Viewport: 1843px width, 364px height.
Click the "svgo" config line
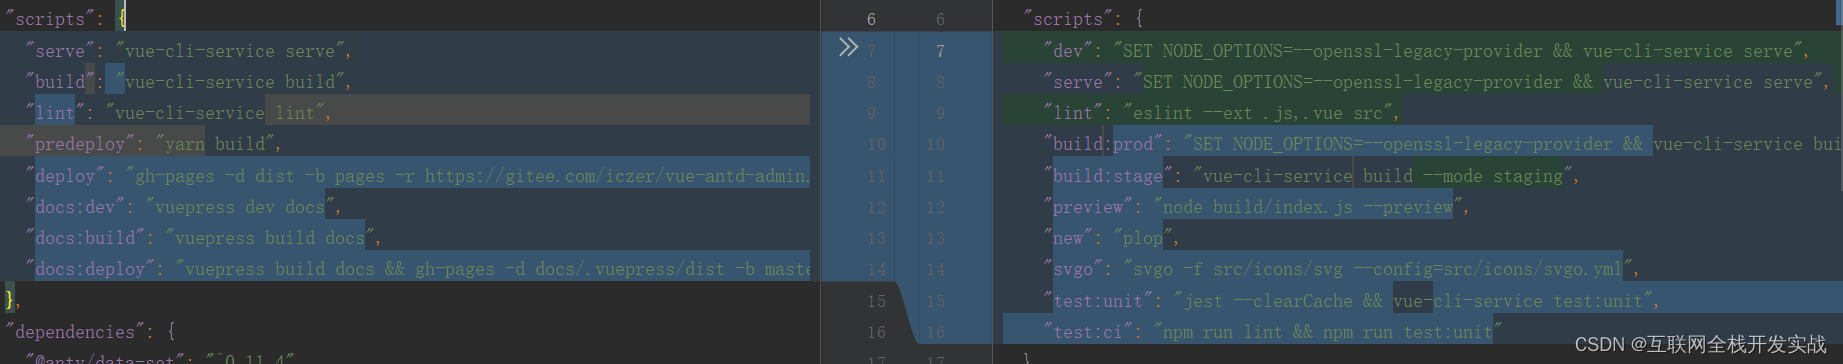tap(1341, 269)
